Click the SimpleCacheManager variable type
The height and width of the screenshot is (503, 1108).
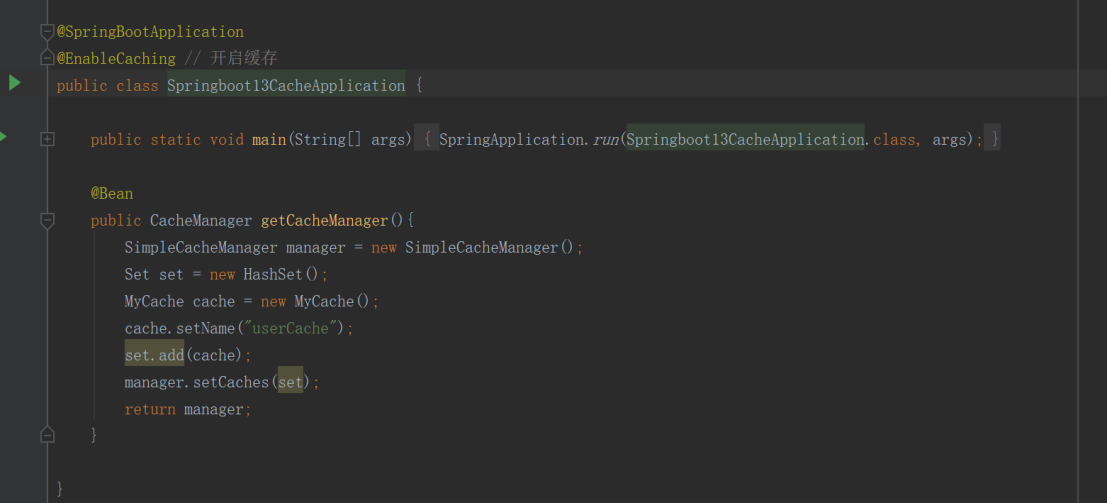[201, 247]
